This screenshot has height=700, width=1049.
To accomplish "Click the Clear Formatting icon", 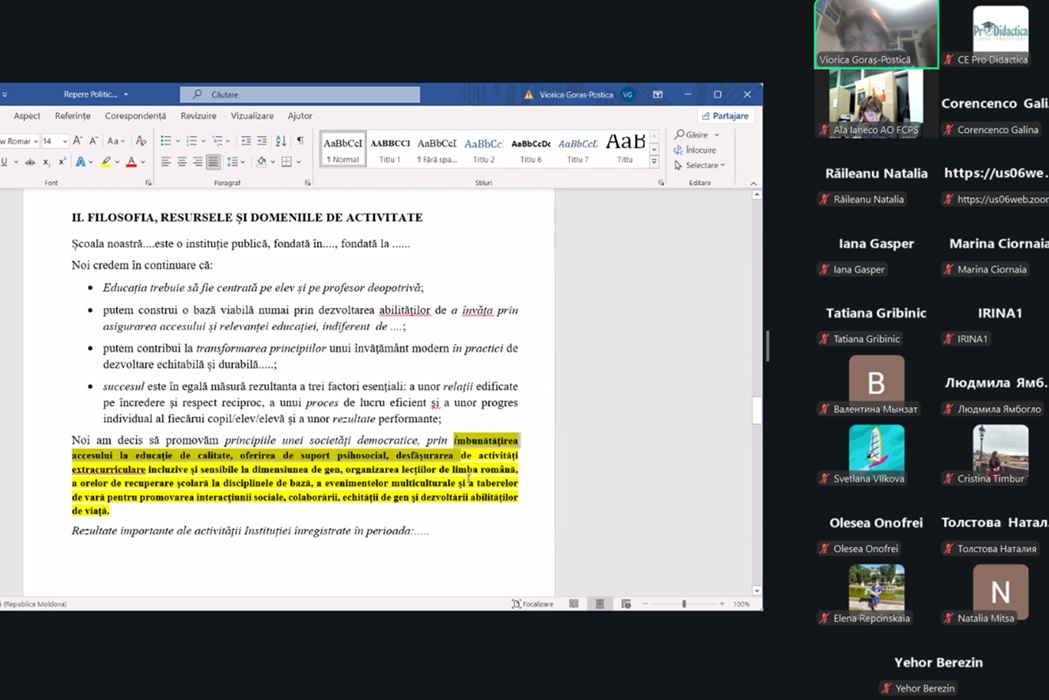I will click(141, 141).
